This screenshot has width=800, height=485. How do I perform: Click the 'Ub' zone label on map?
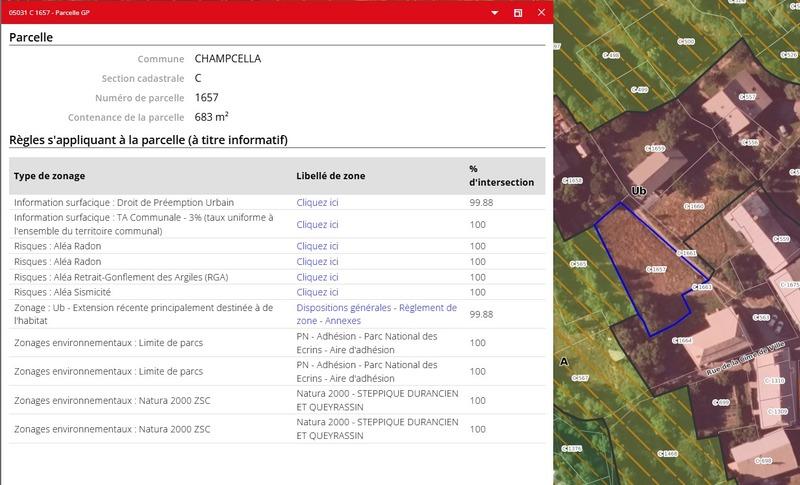[638, 190]
